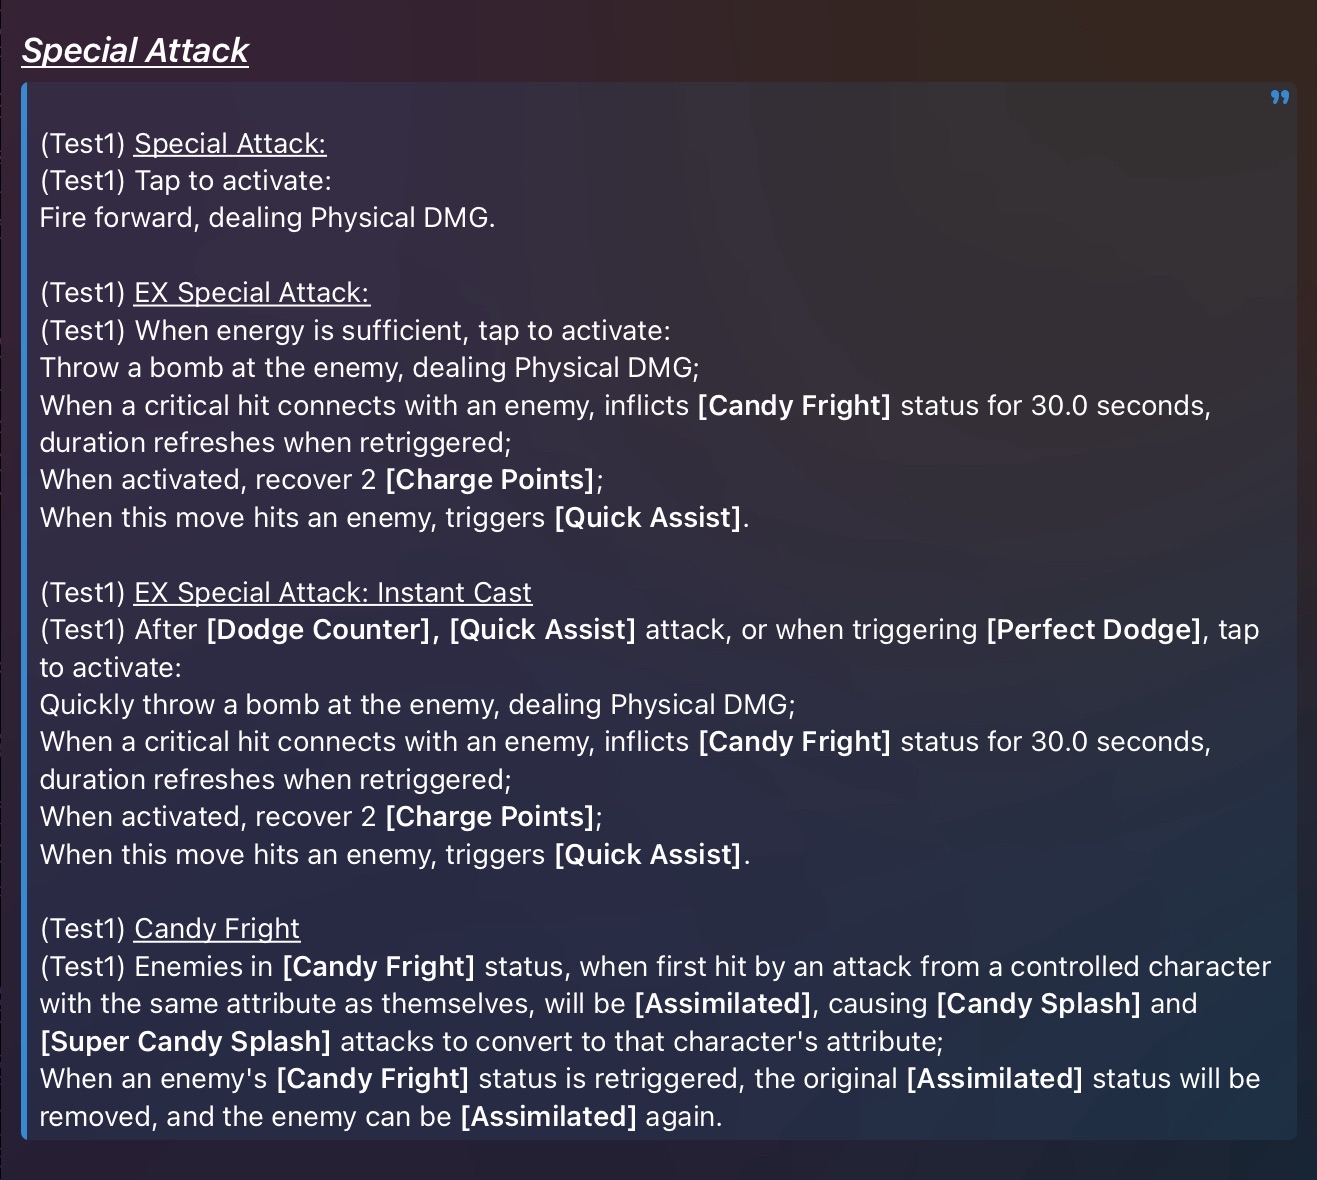Viewport: 1317px width, 1180px height.
Task: Click 'Quickly throw a bomb' text line
Action: point(417,705)
